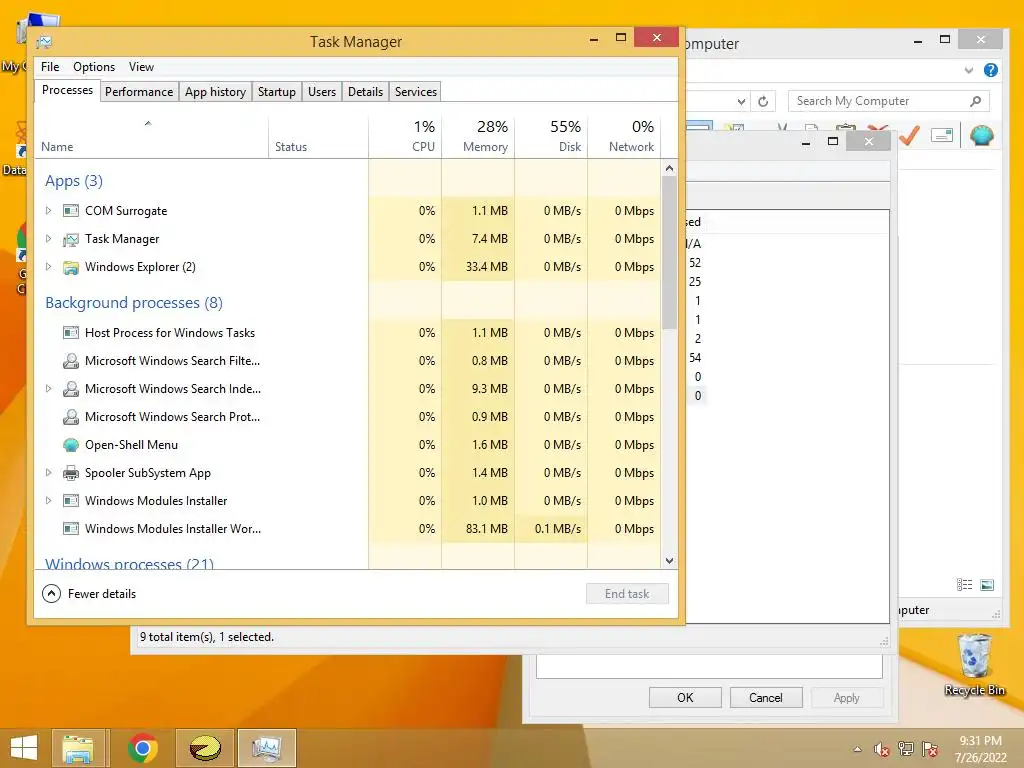Click the refresh icon in My Computer address bar
The image size is (1024, 768).
coord(763,101)
